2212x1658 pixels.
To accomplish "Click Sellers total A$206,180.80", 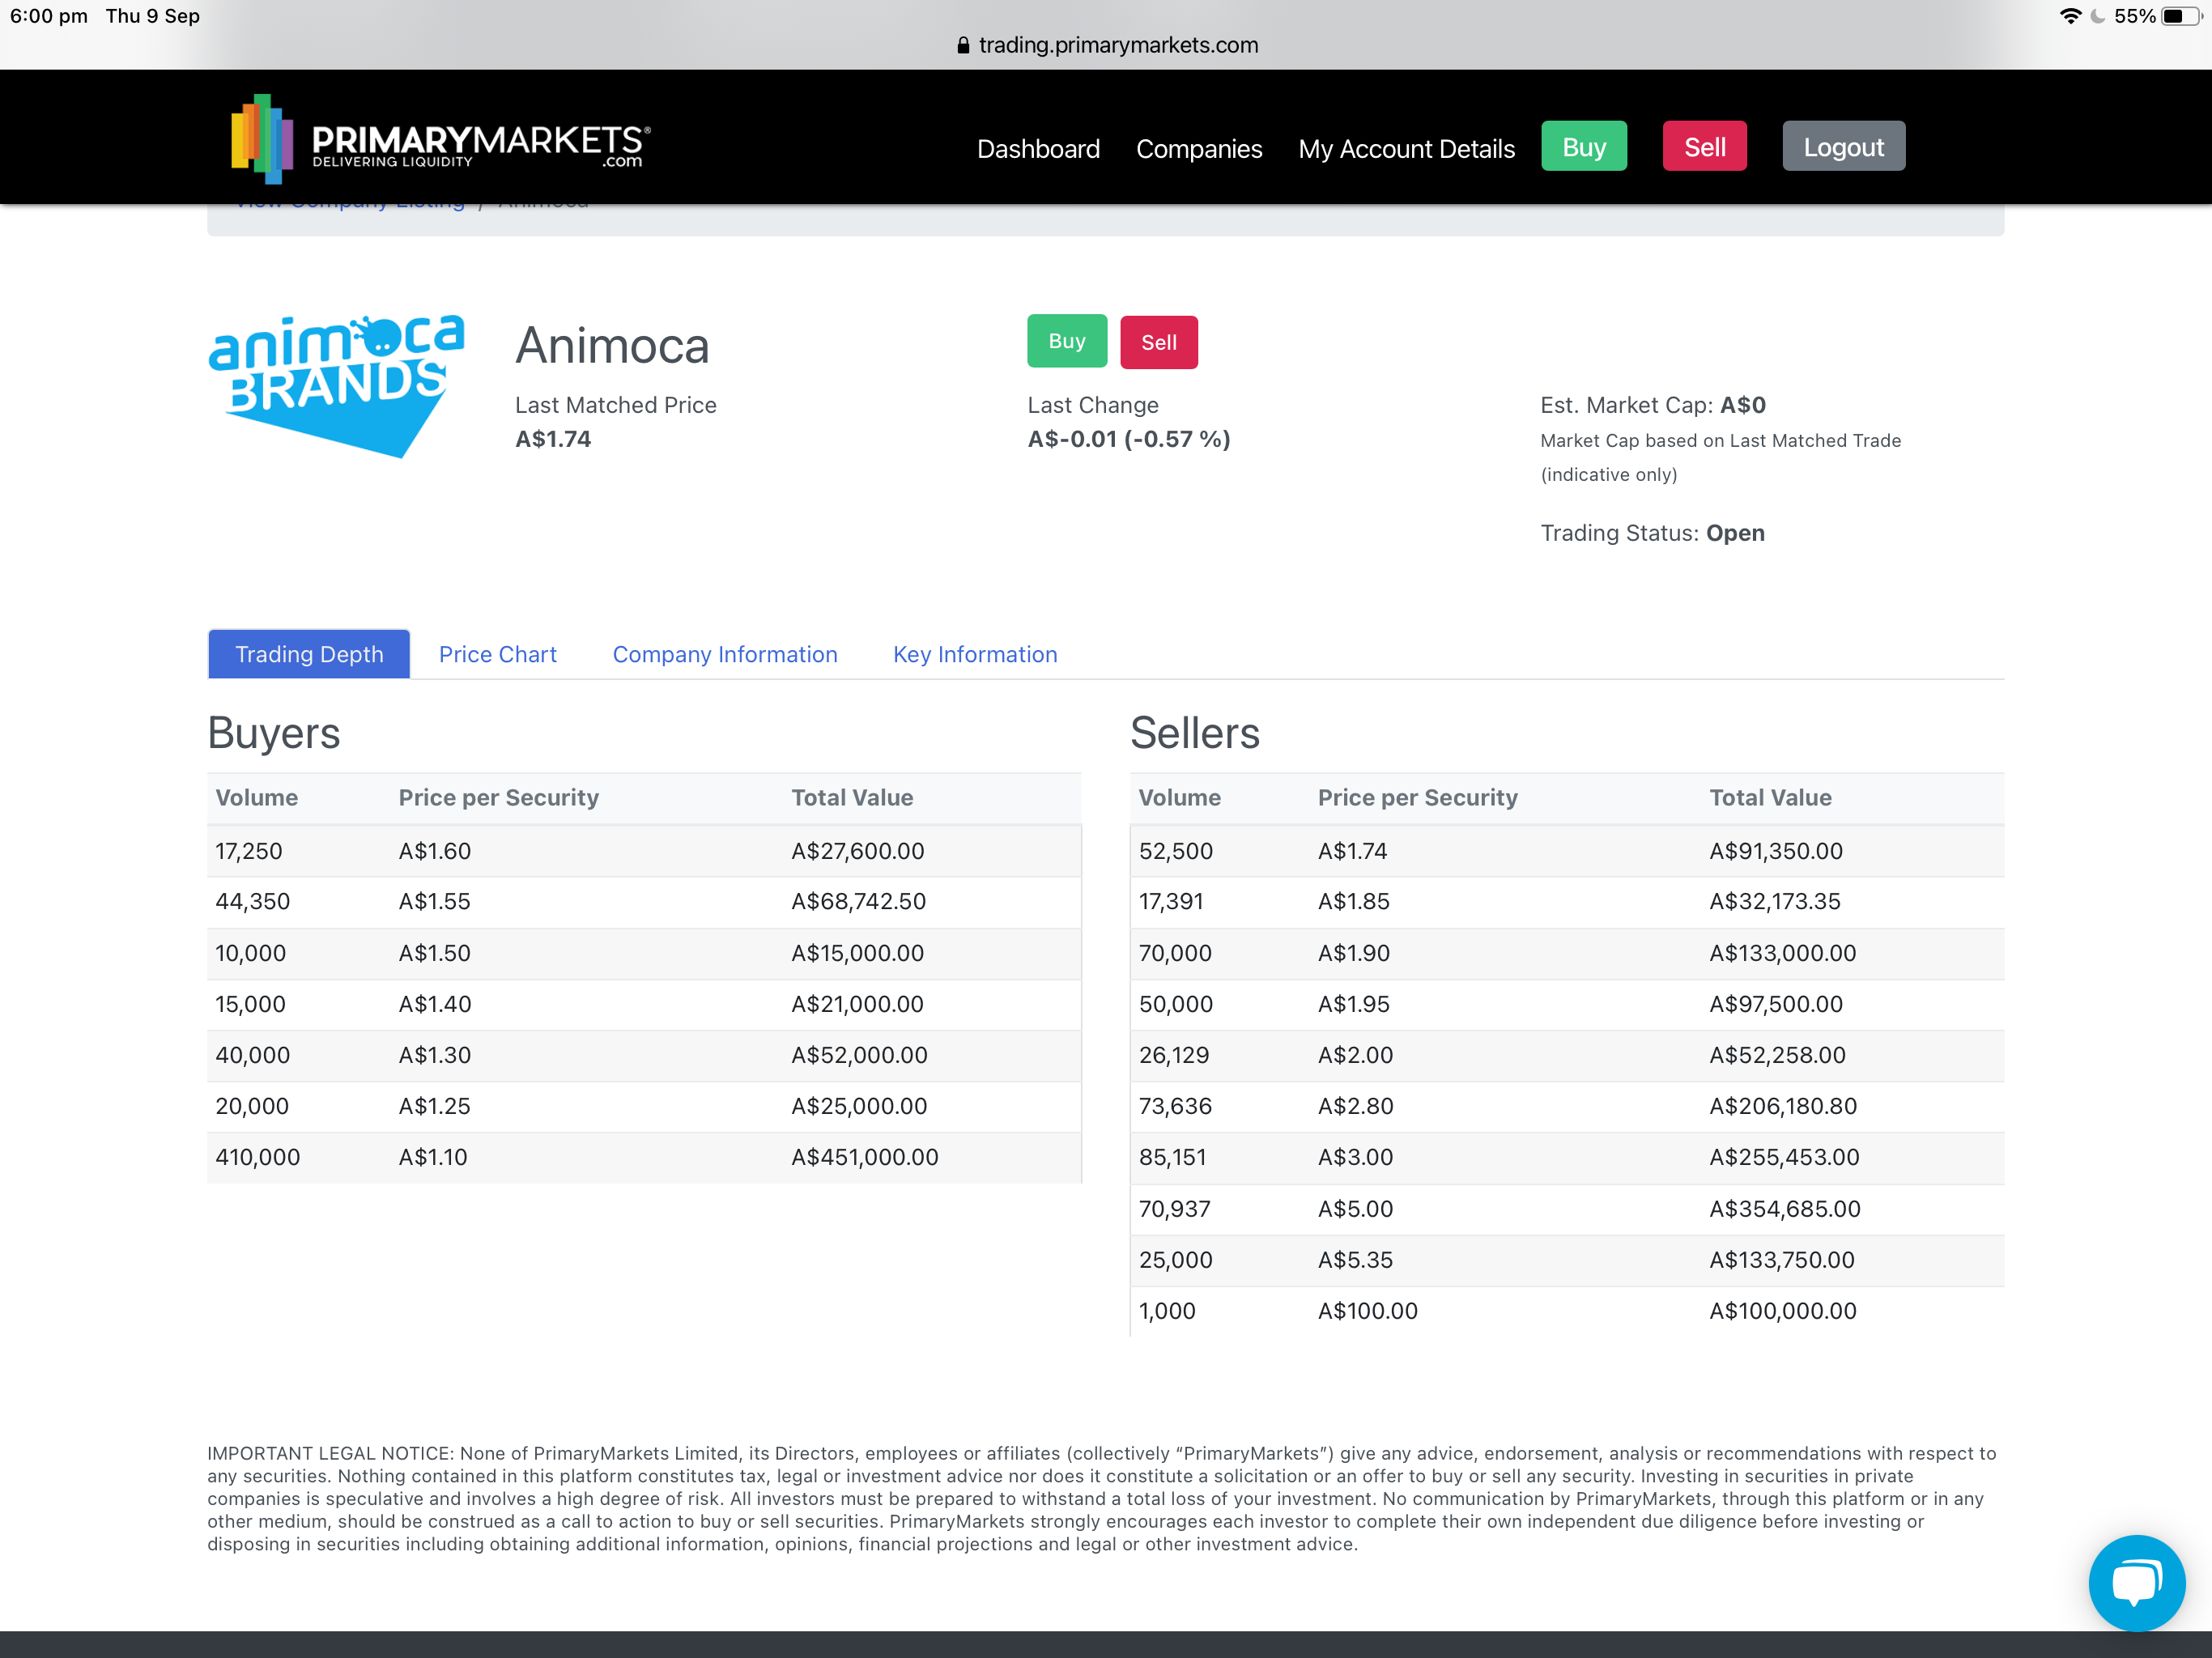I will tap(1783, 1106).
